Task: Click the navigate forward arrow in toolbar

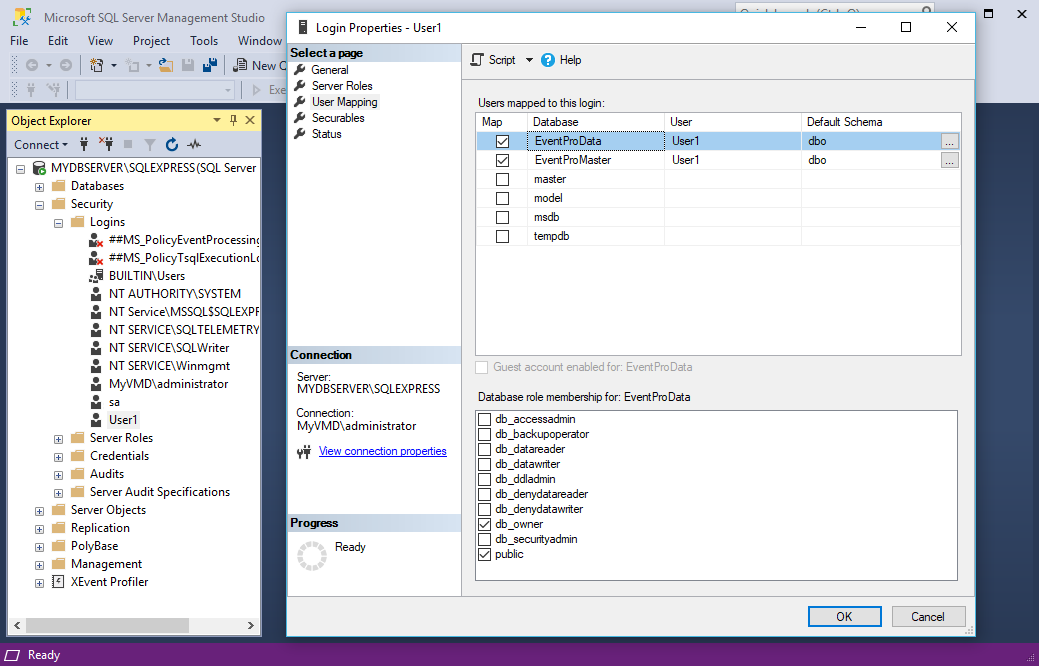Action: (x=66, y=65)
